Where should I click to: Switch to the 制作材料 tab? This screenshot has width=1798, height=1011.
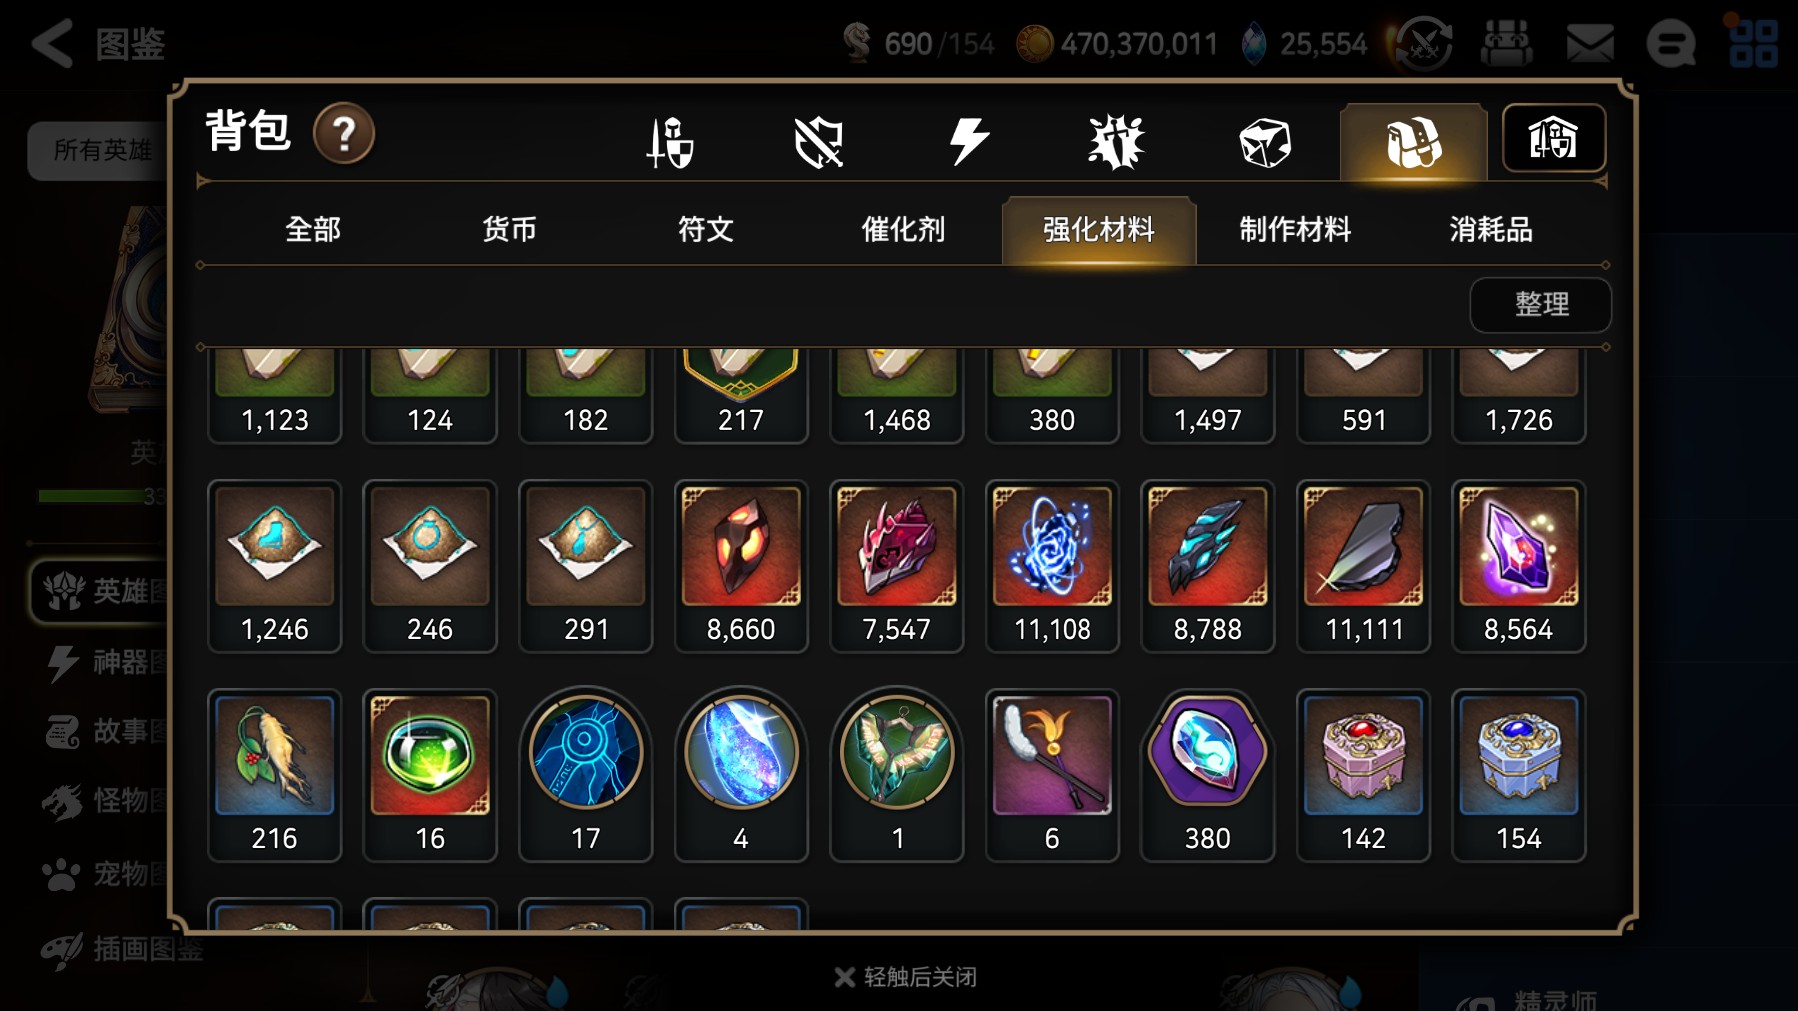(x=1295, y=230)
